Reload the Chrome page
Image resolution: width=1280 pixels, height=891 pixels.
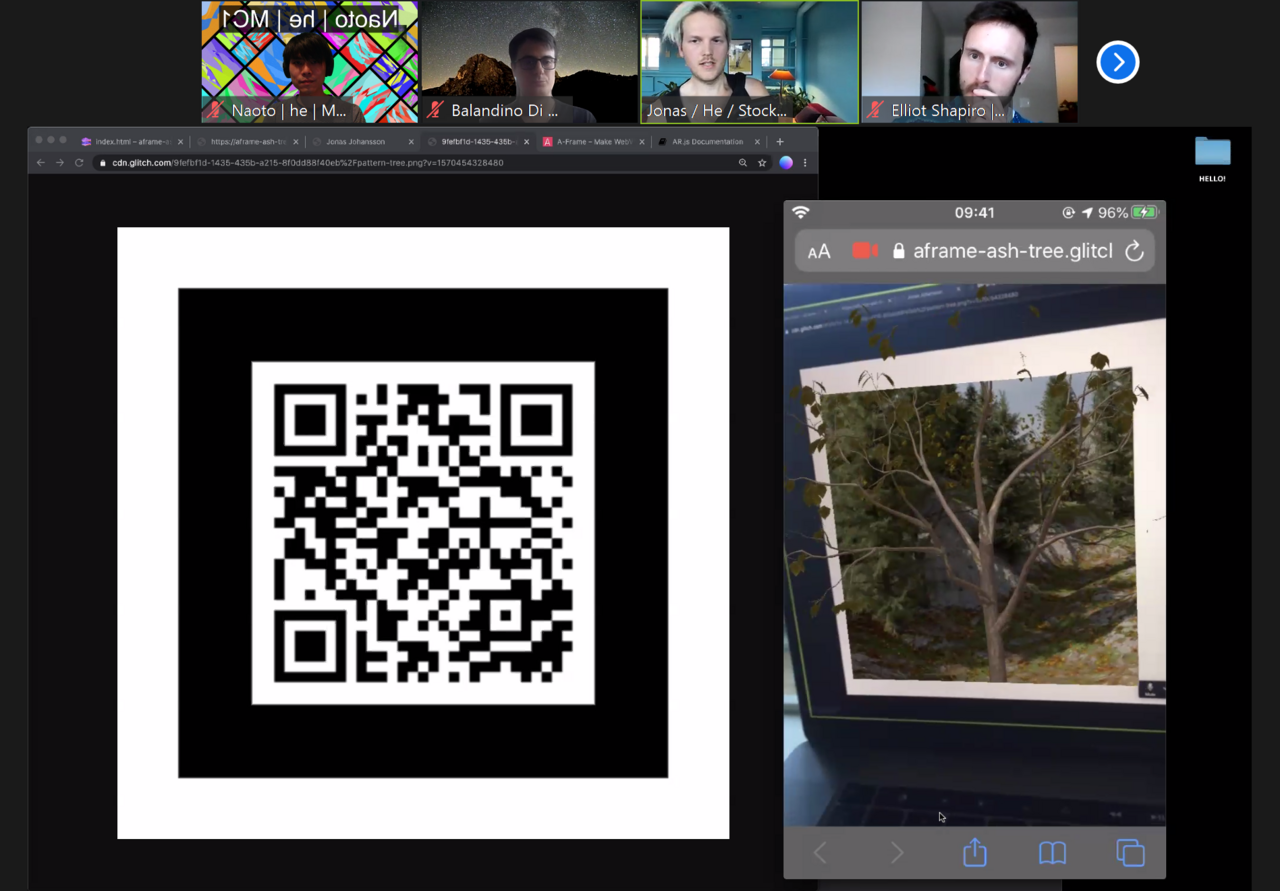click(x=79, y=163)
